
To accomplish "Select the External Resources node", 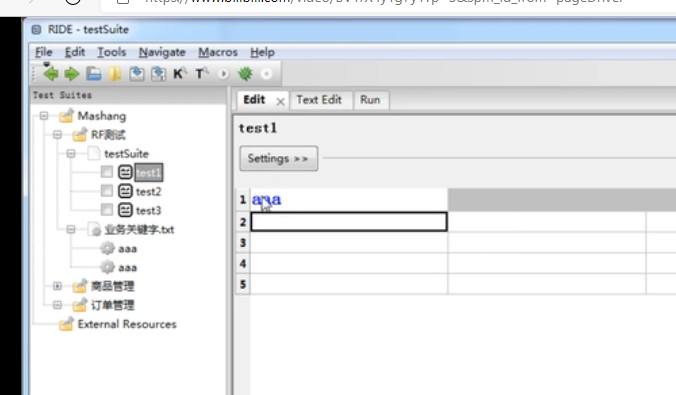I will pyautogui.click(x=127, y=324).
